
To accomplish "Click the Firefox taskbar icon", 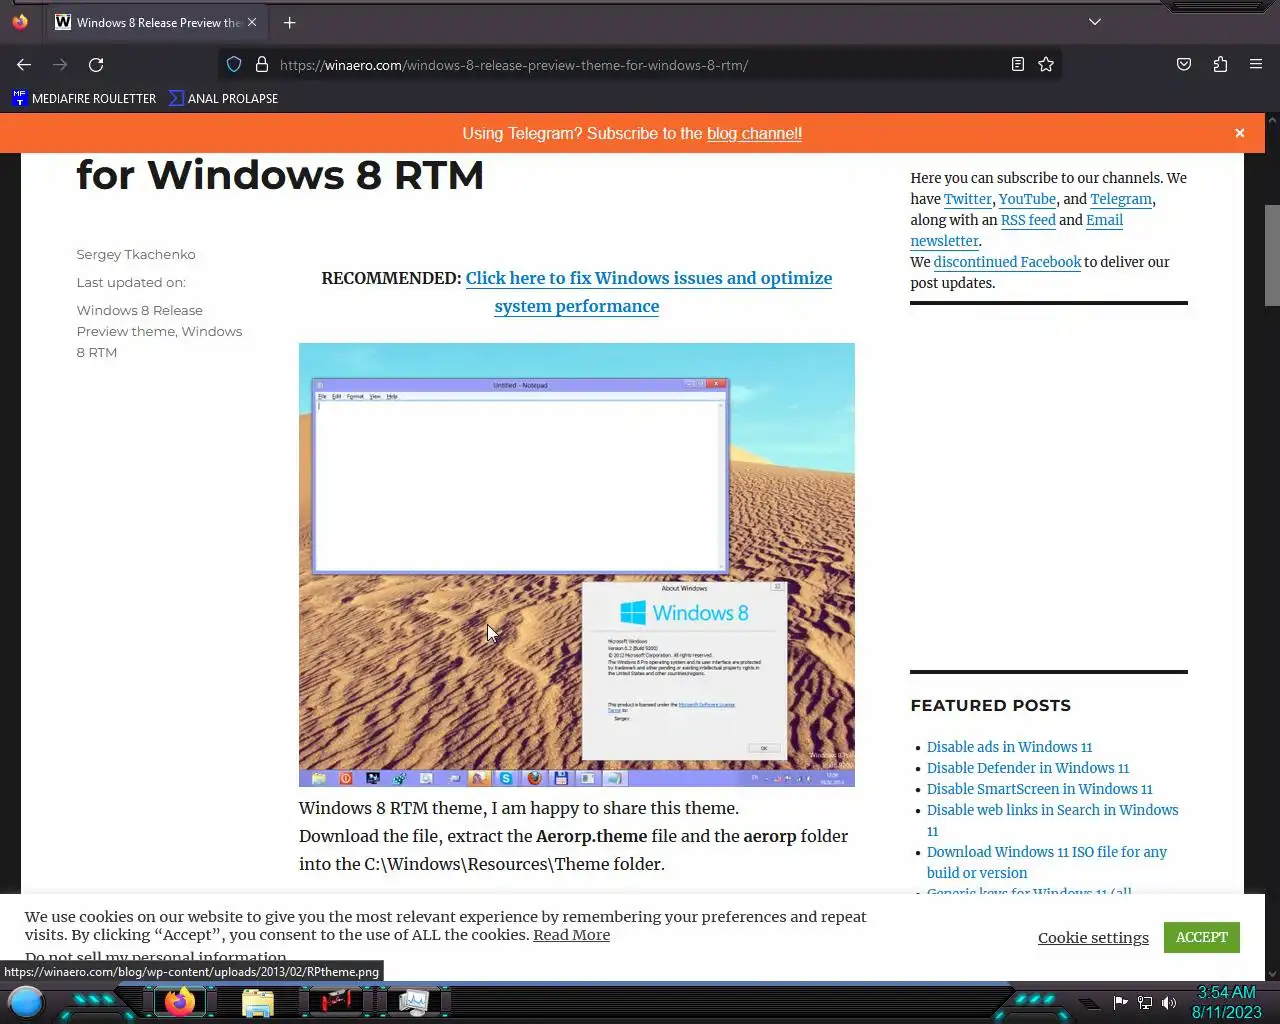I will click(x=180, y=1001).
